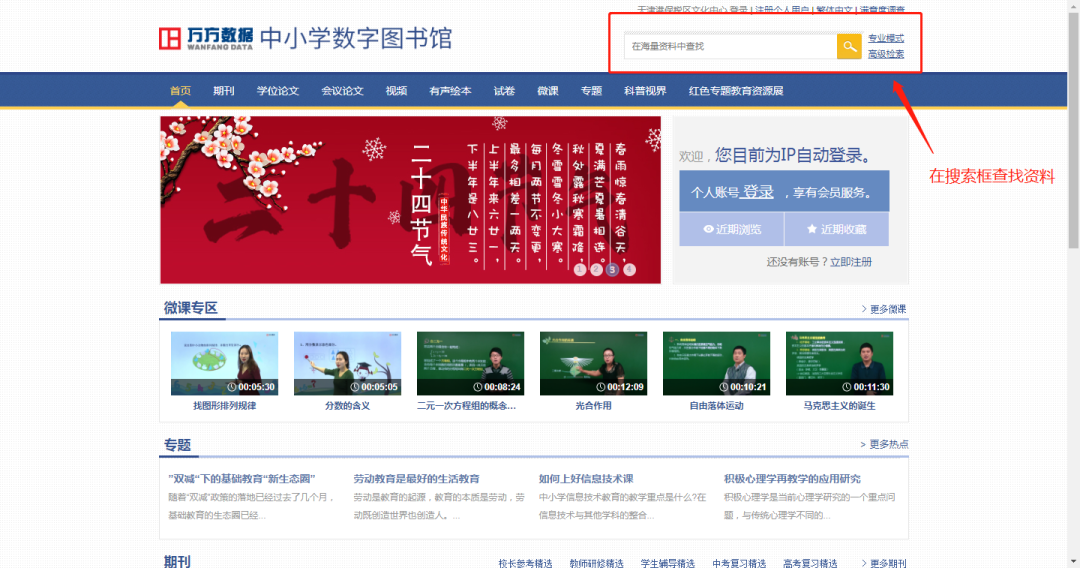Screen dimensions: 1080x568
Task: Click the 二十四节气 banner image
Action: pos(411,200)
